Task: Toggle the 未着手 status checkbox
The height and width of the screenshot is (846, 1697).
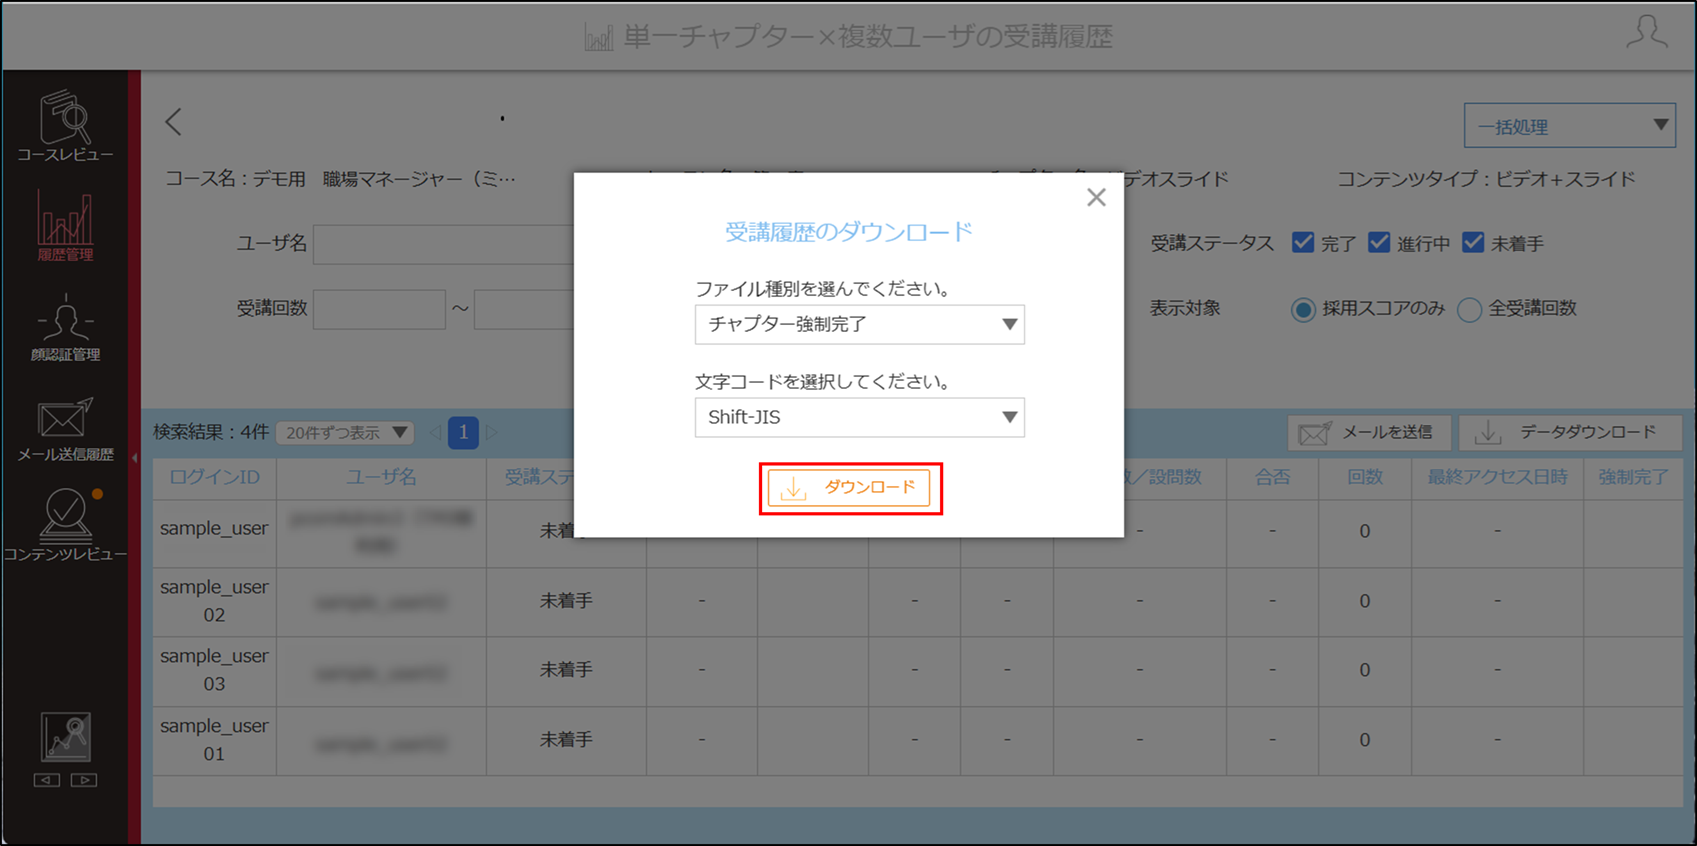Action: 1472,243
